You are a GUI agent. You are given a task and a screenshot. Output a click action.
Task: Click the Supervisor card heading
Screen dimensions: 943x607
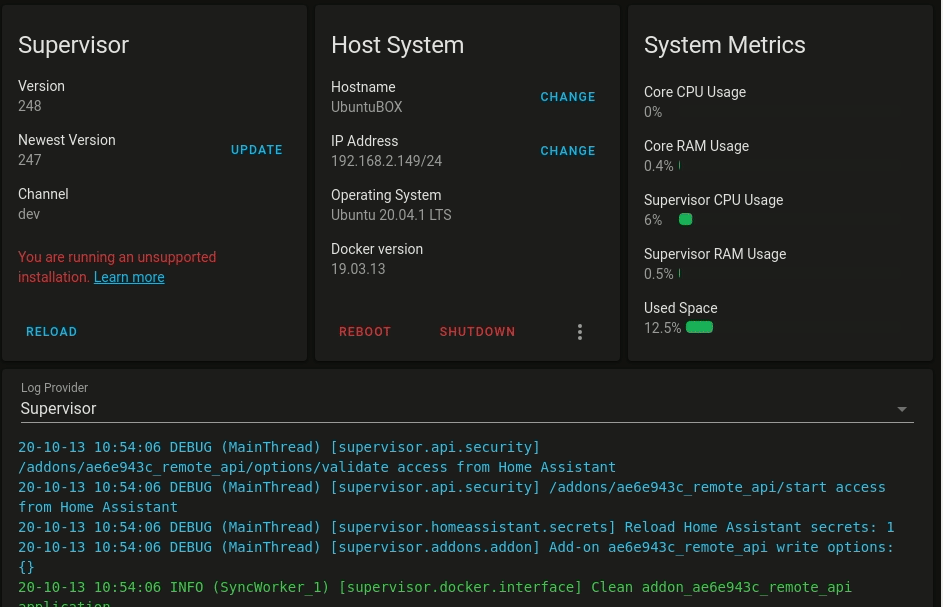(x=73, y=45)
